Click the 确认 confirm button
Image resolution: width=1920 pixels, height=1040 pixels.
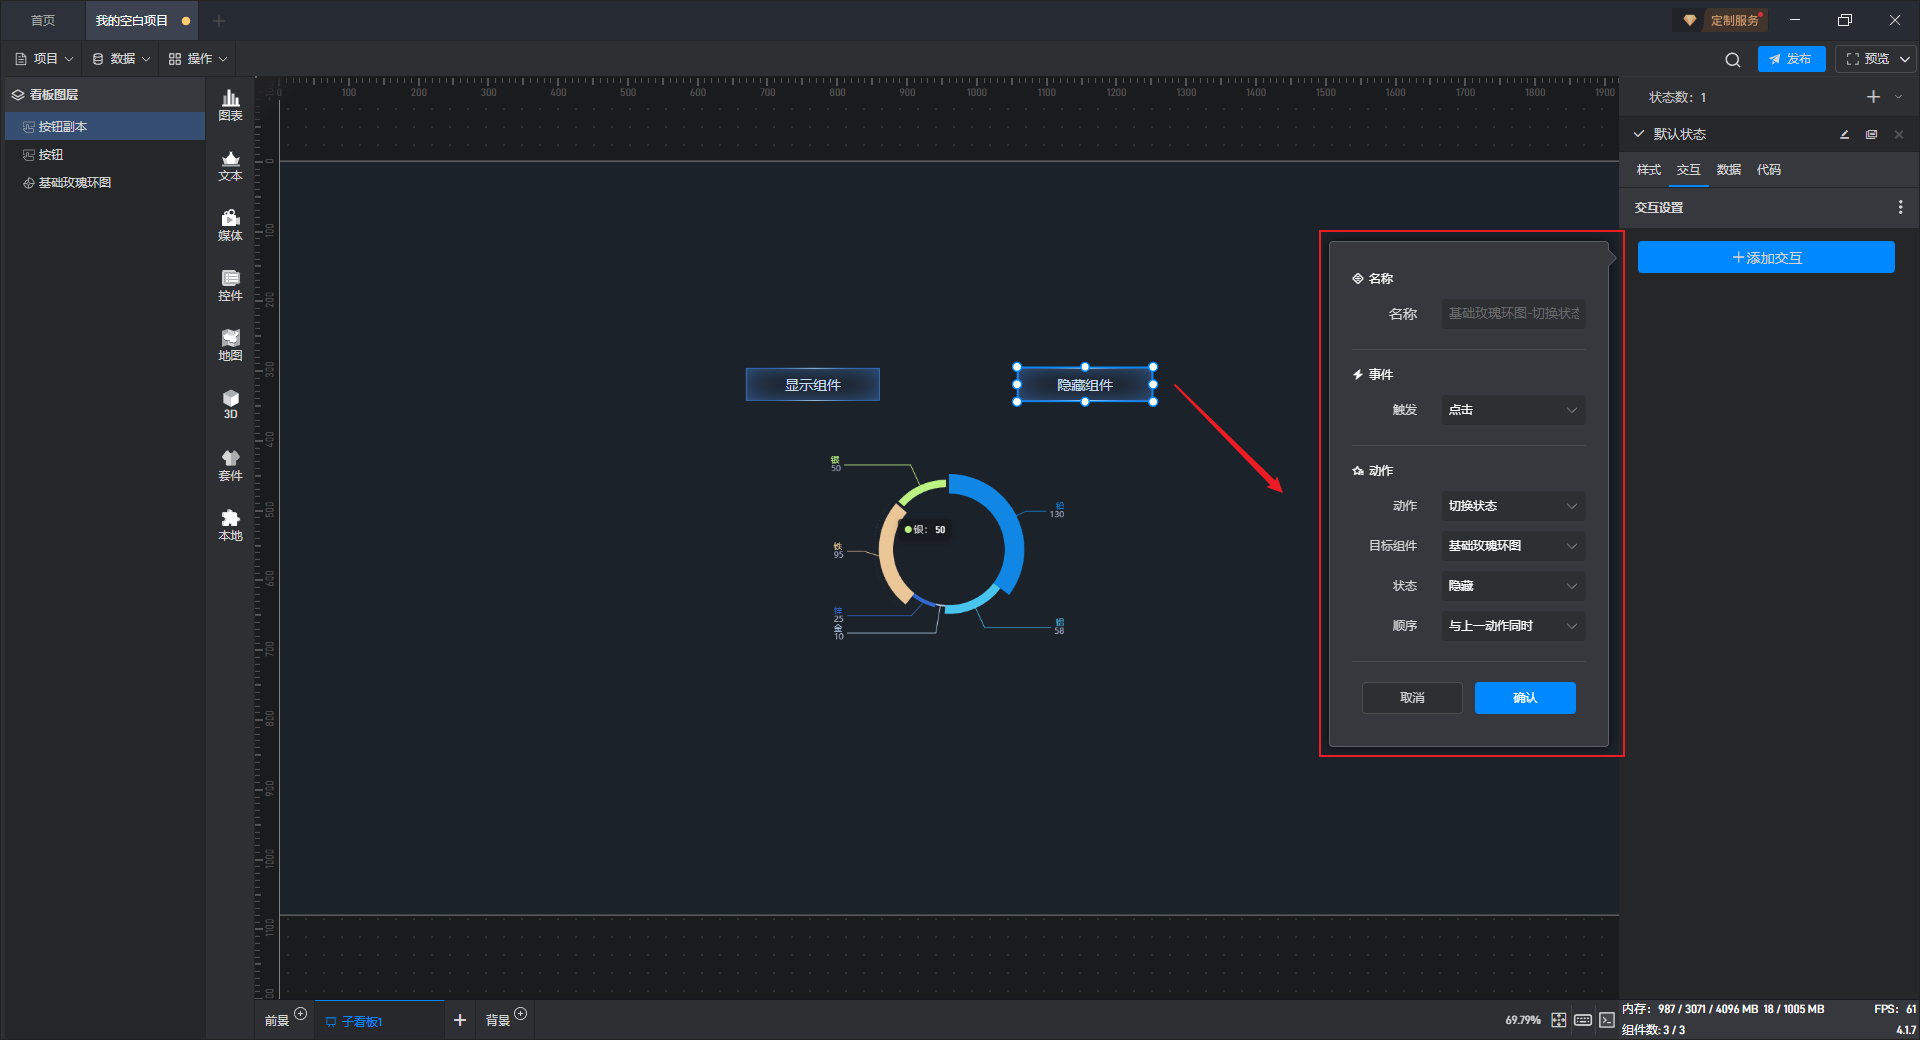tap(1524, 698)
